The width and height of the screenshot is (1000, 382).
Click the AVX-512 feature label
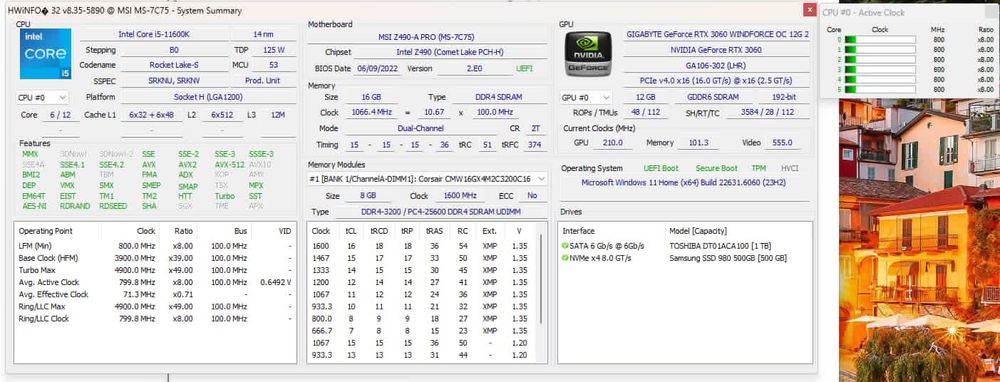point(229,164)
